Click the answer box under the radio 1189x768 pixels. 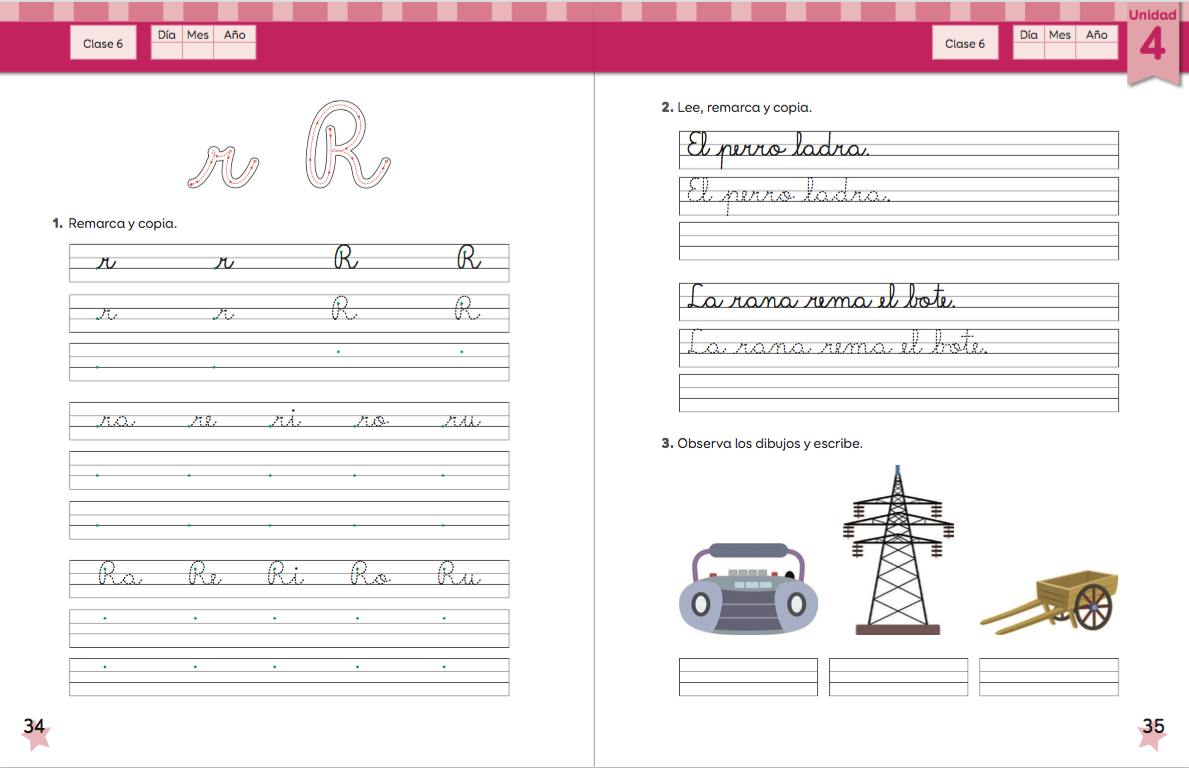tap(748, 677)
